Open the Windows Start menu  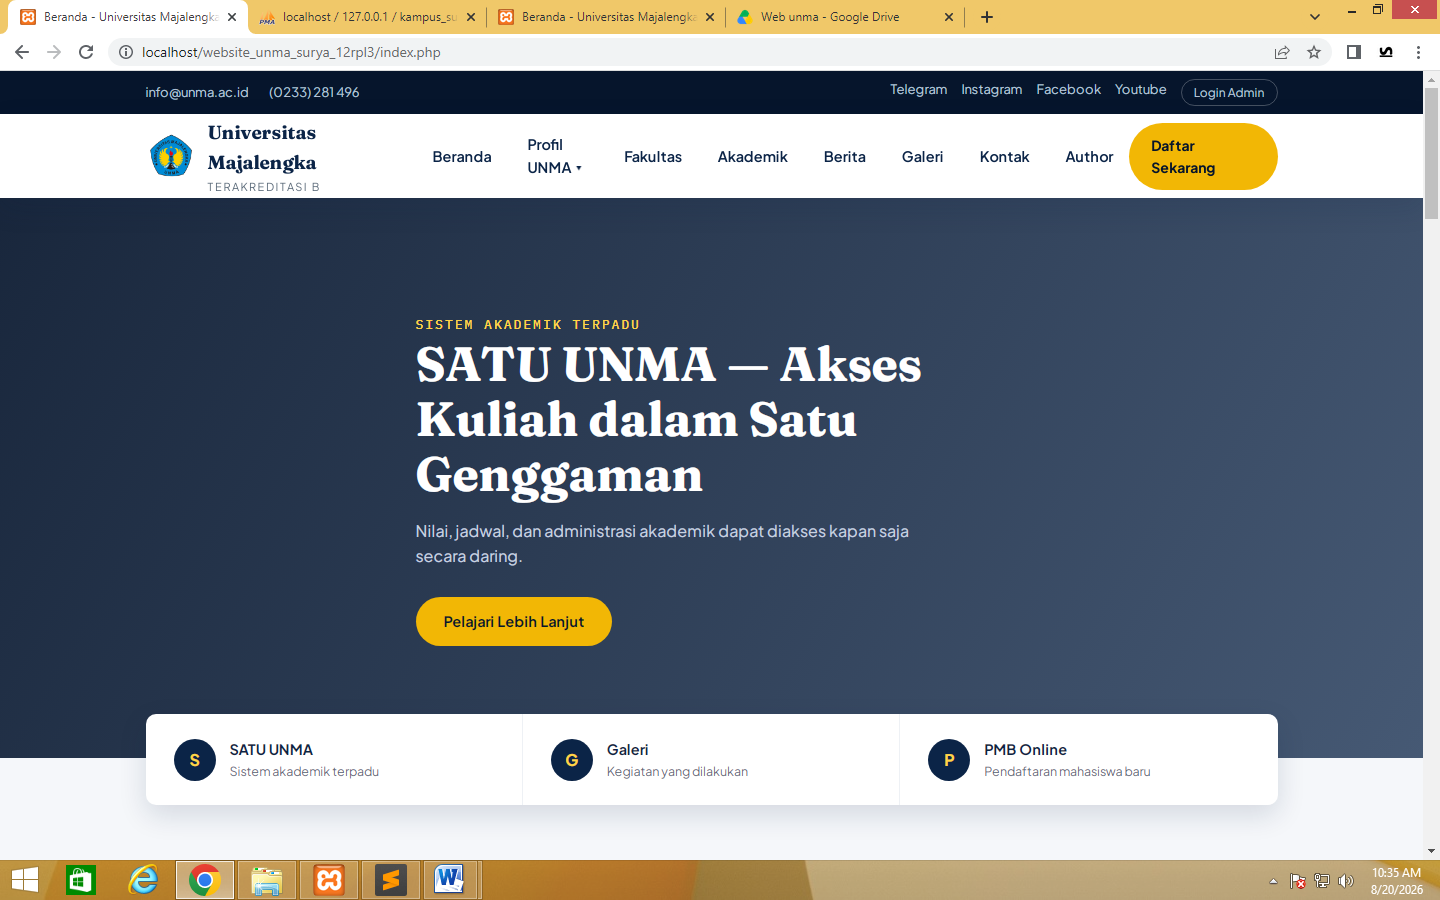pyautogui.click(x=24, y=880)
